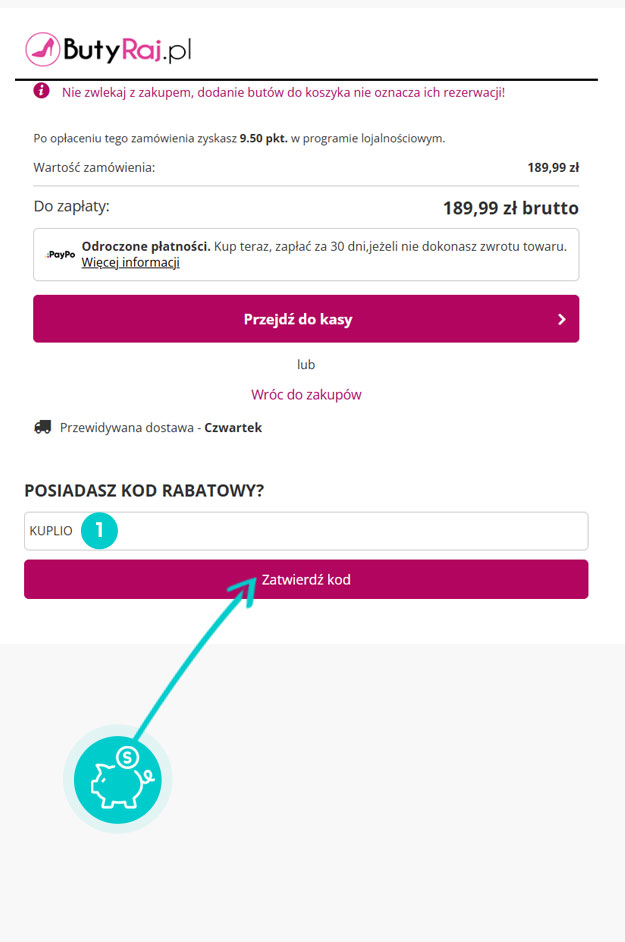The image size is (625, 942).
Task: Click the pink high-heel shoe logo icon
Action: coord(43,49)
